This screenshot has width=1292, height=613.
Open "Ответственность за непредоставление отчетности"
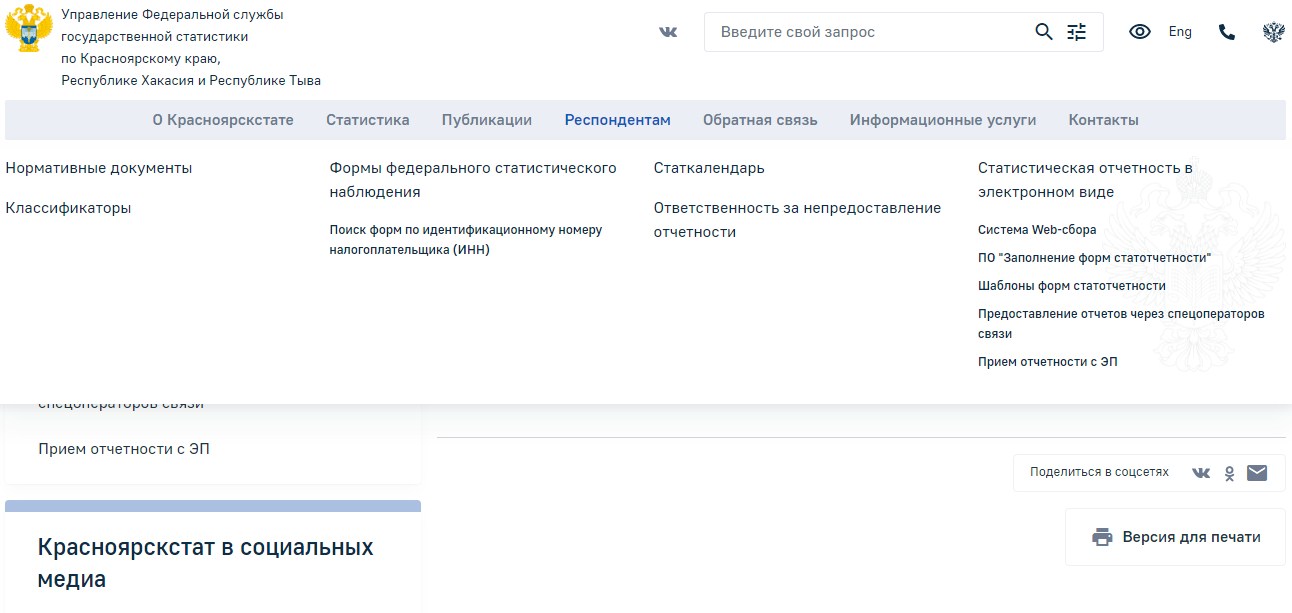pos(797,220)
